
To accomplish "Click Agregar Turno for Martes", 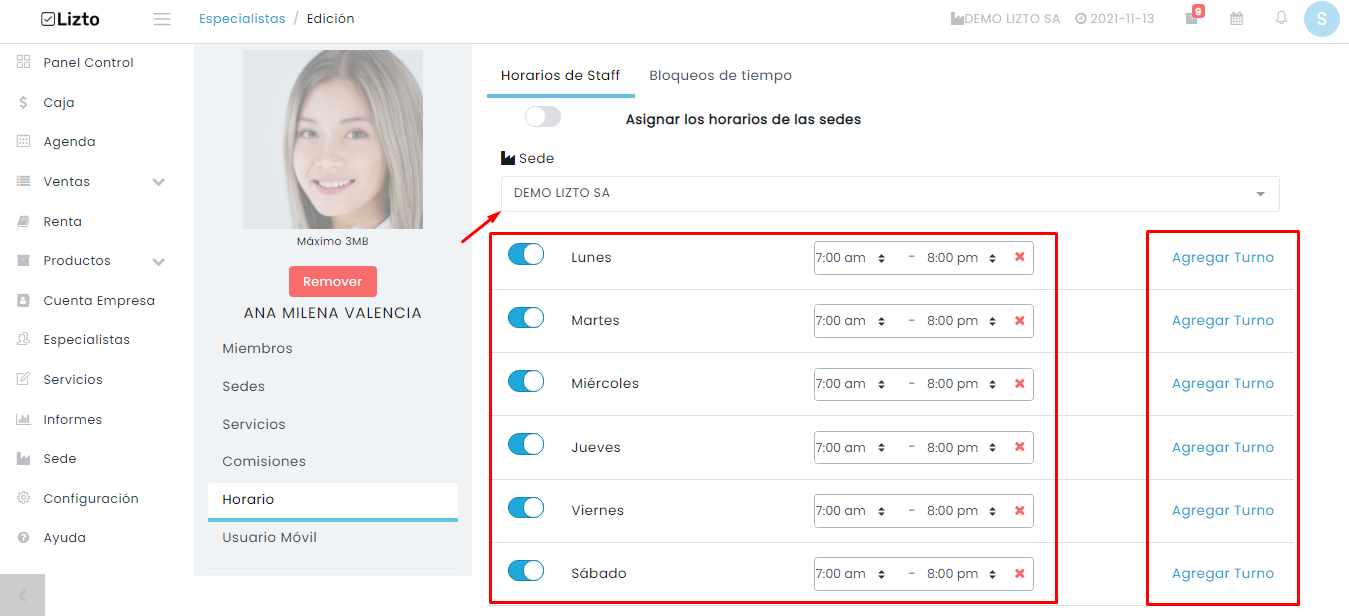I will pos(1223,321).
